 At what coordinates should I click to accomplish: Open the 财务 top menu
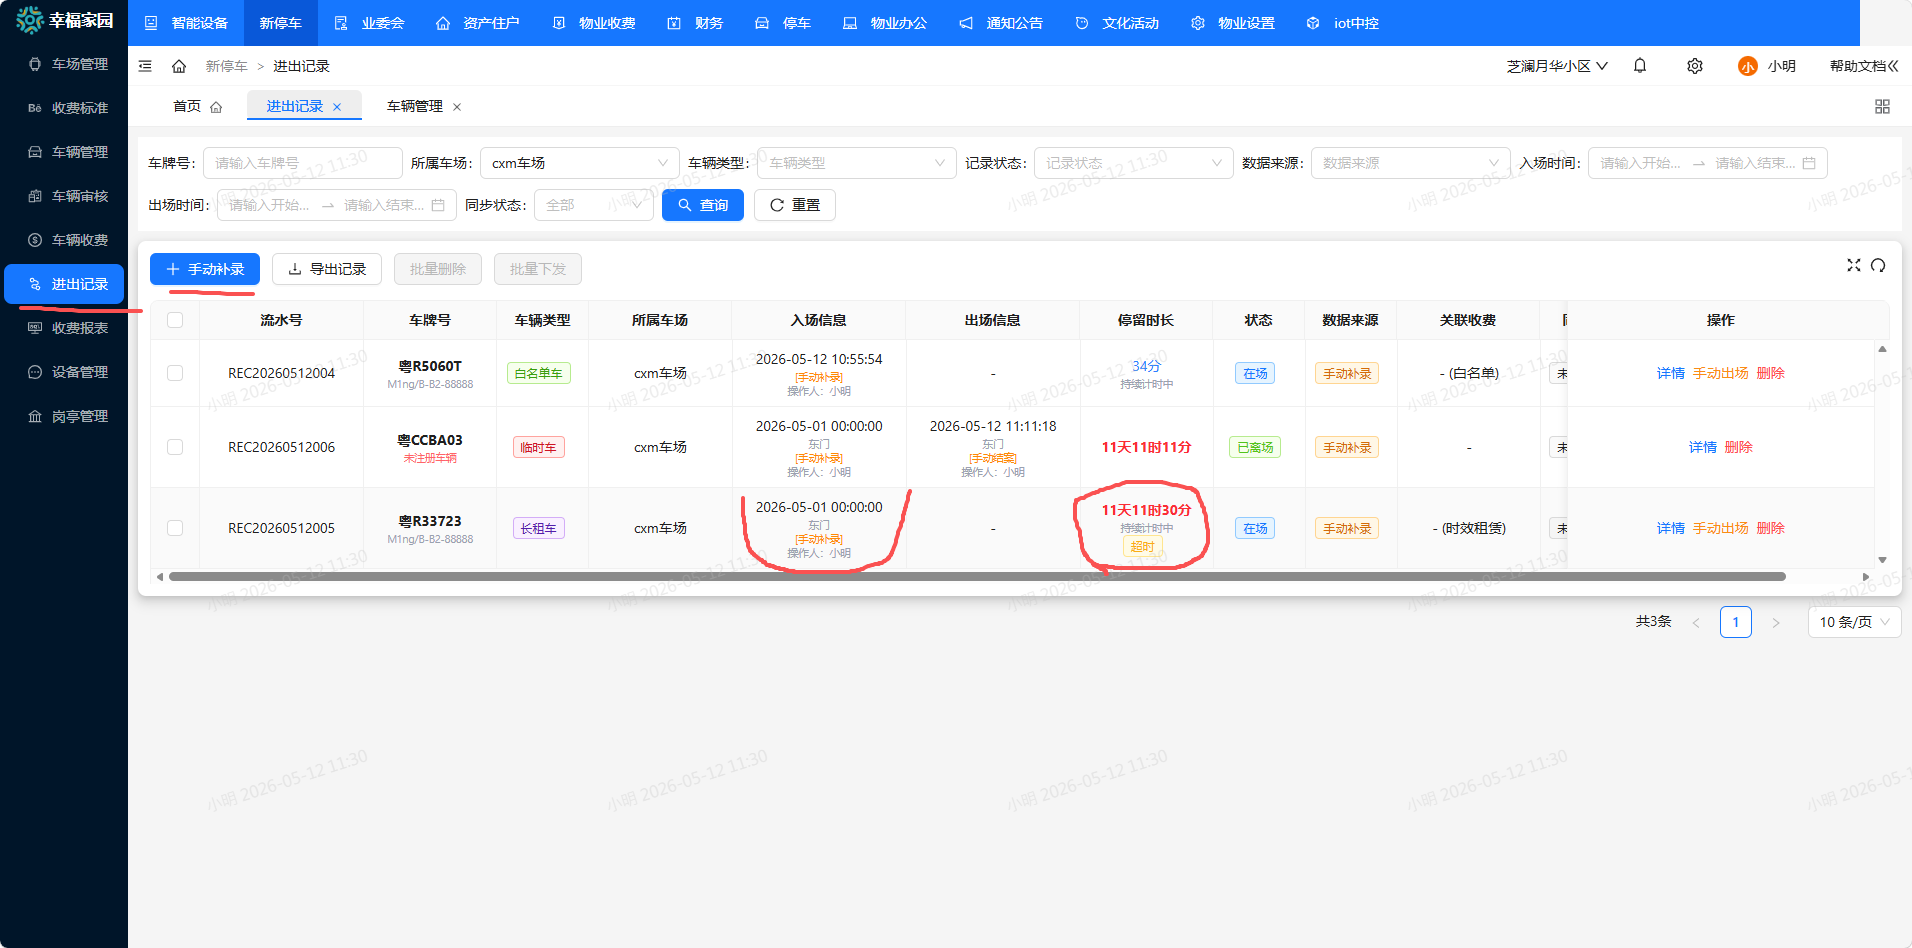coord(695,23)
